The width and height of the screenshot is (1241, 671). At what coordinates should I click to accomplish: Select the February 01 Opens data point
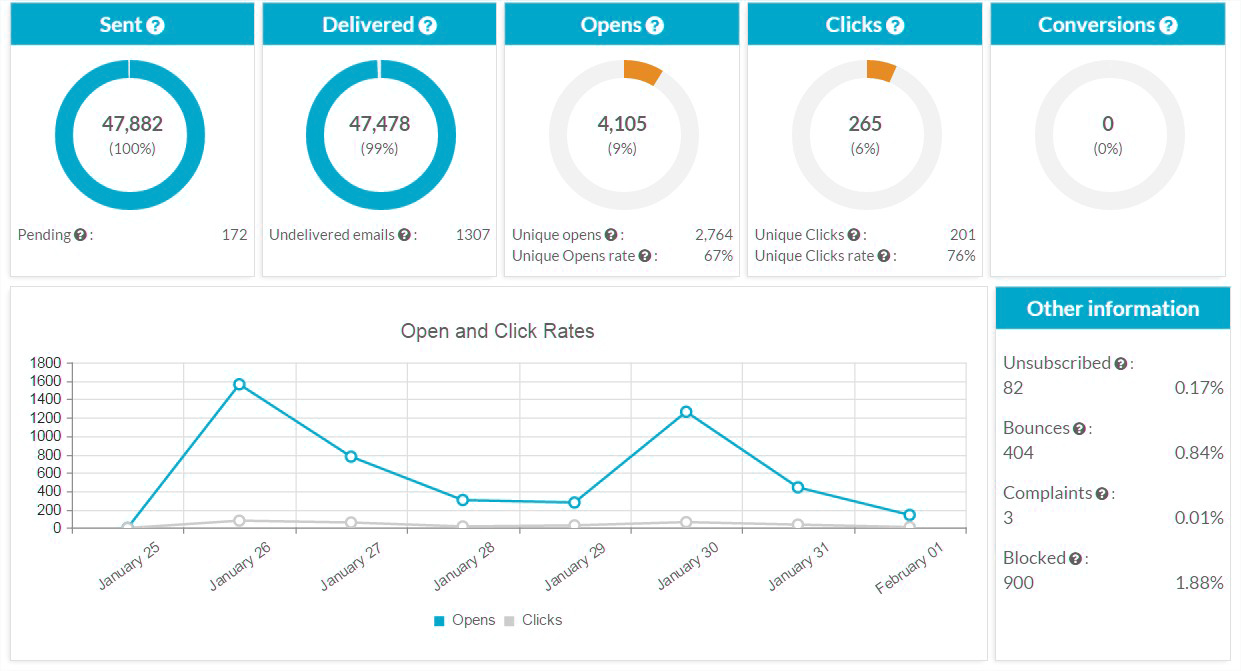pyautogui.click(x=909, y=515)
